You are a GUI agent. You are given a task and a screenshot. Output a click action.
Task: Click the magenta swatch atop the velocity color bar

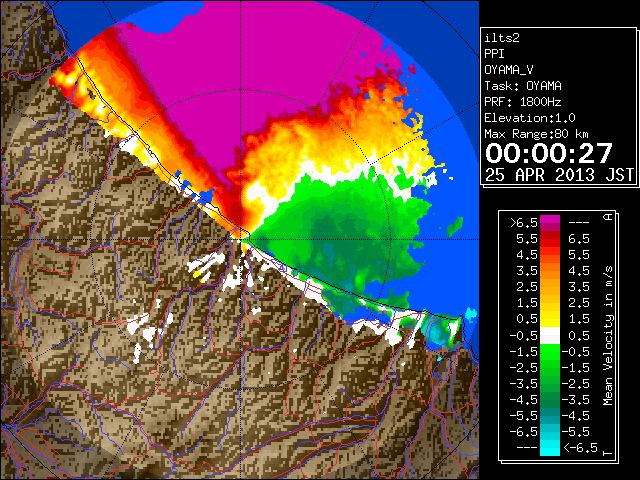[550, 220]
